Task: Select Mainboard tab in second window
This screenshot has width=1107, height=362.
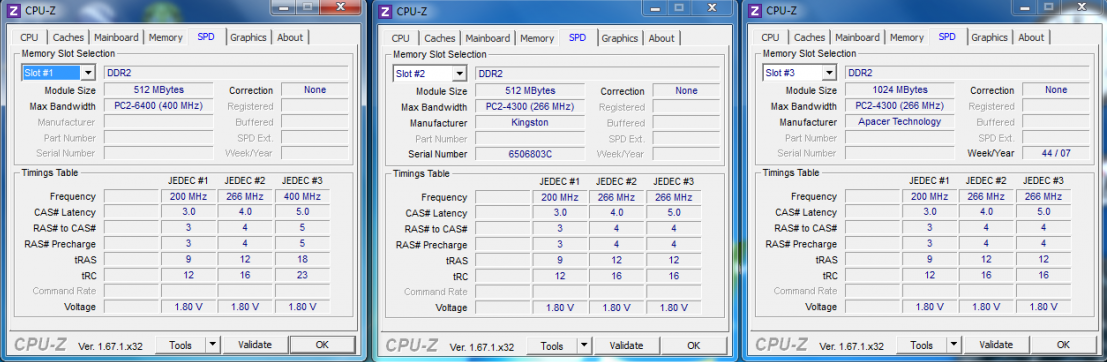Action: tap(488, 38)
